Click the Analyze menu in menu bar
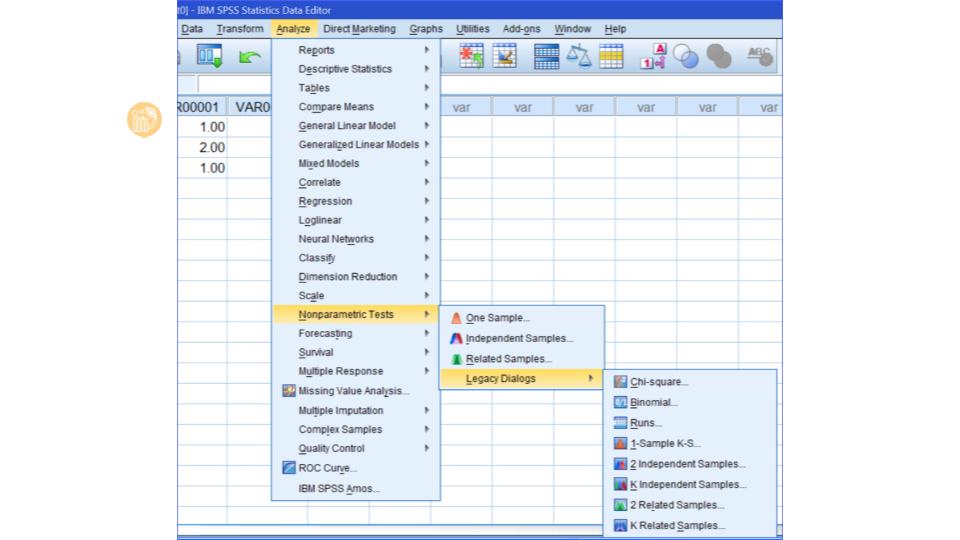The image size is (960, 540). pyautogui.click(x=293, y=29)
